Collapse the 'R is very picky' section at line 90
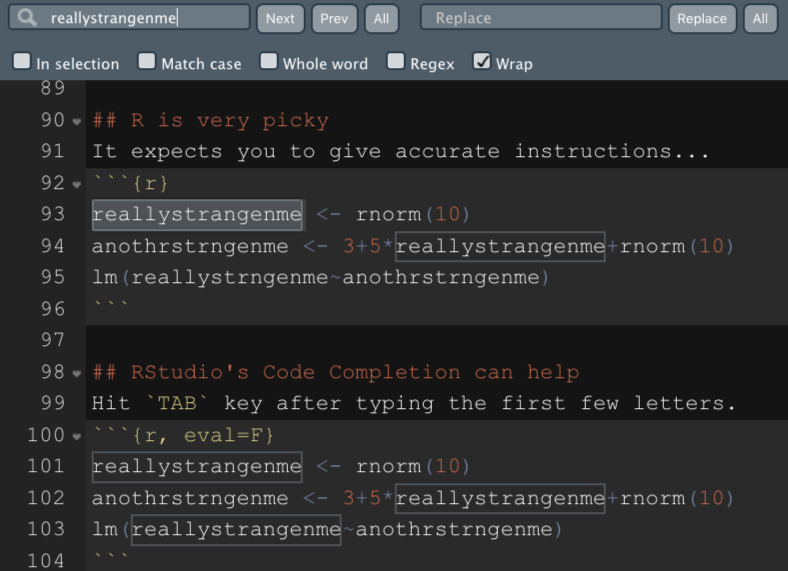The image size is (788, 571). tap(77, 121)
